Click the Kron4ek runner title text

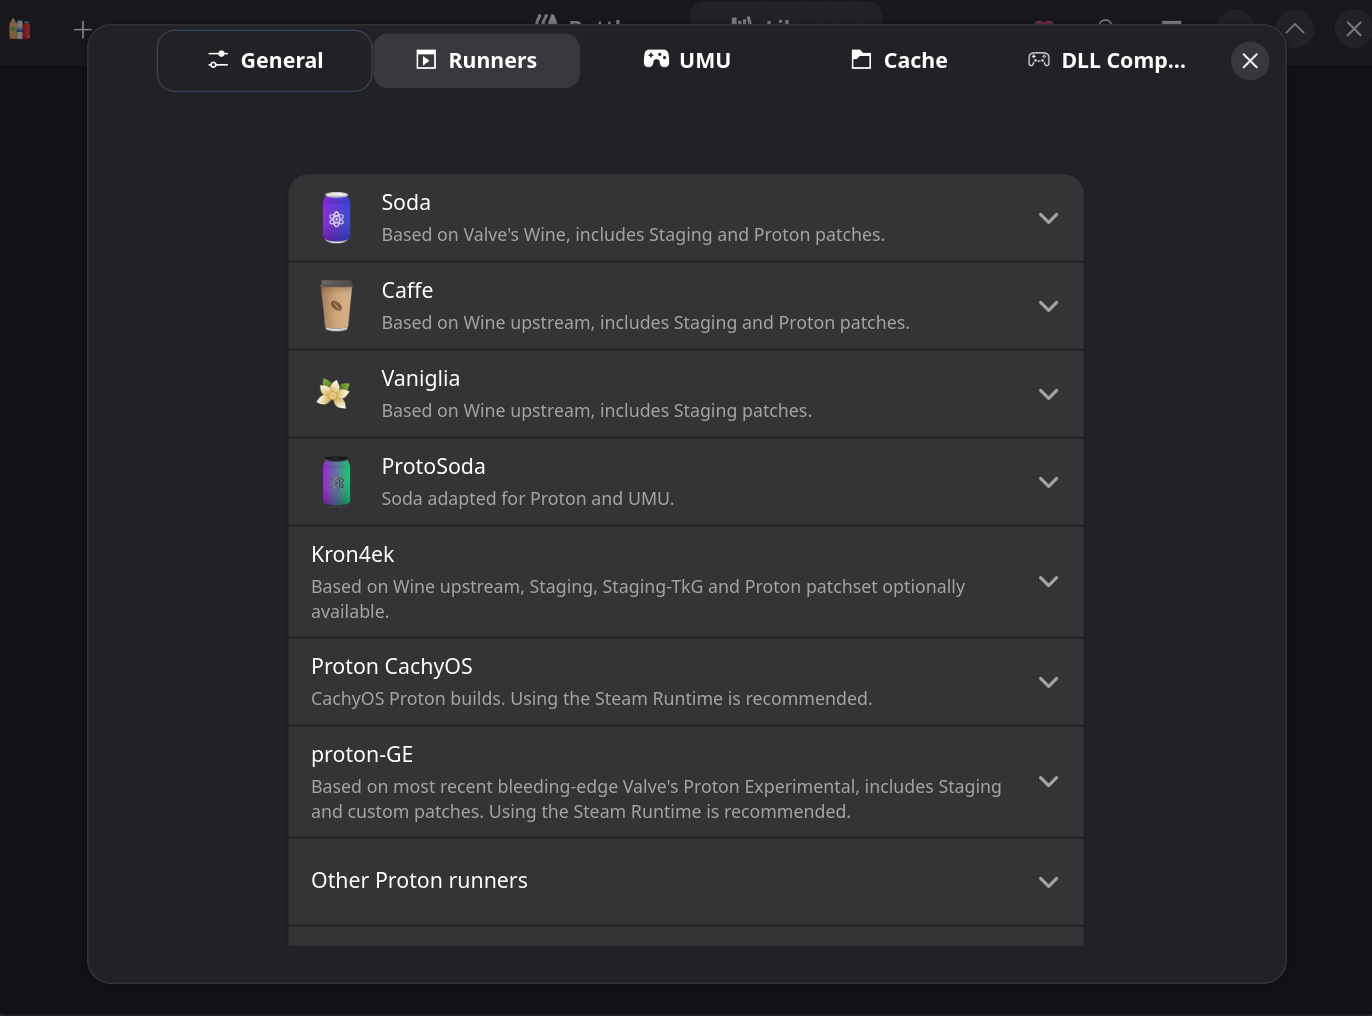tap(352, 554)
